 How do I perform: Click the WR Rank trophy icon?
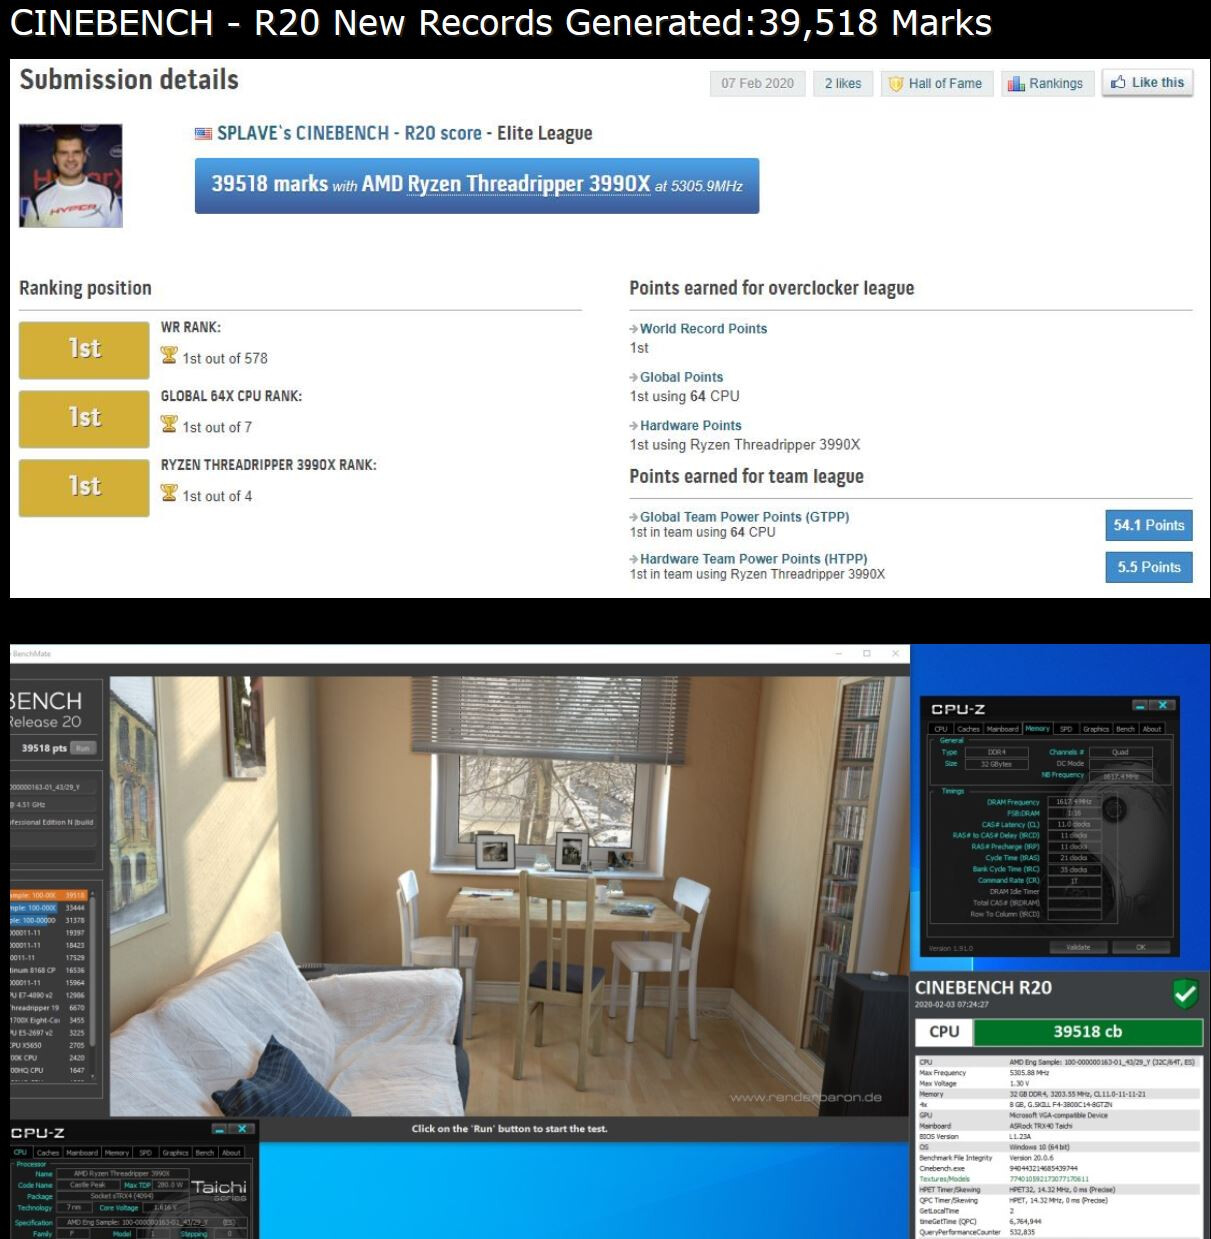(169, 356)
